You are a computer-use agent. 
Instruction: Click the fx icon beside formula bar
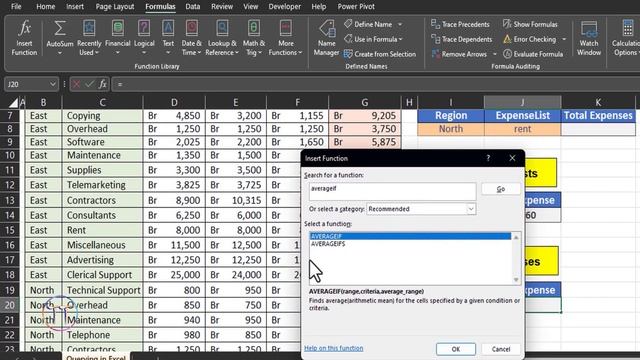(102, 84)
